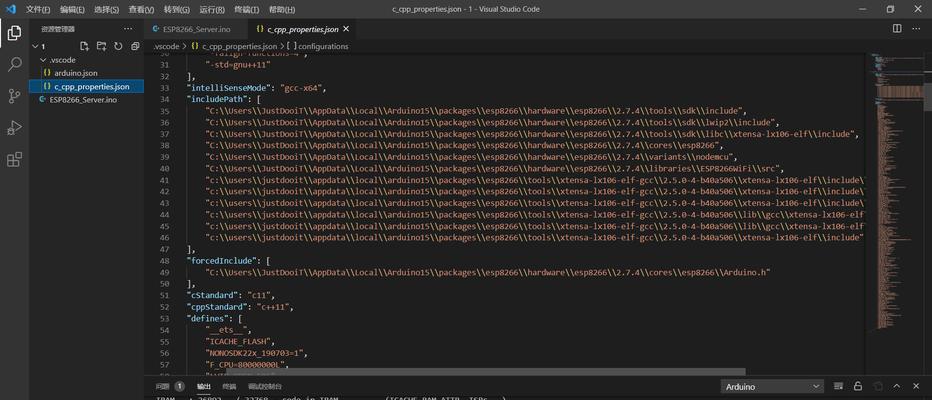Clear the output panel
This screenshot has height=400, width=932.
[x=837, y=386]
